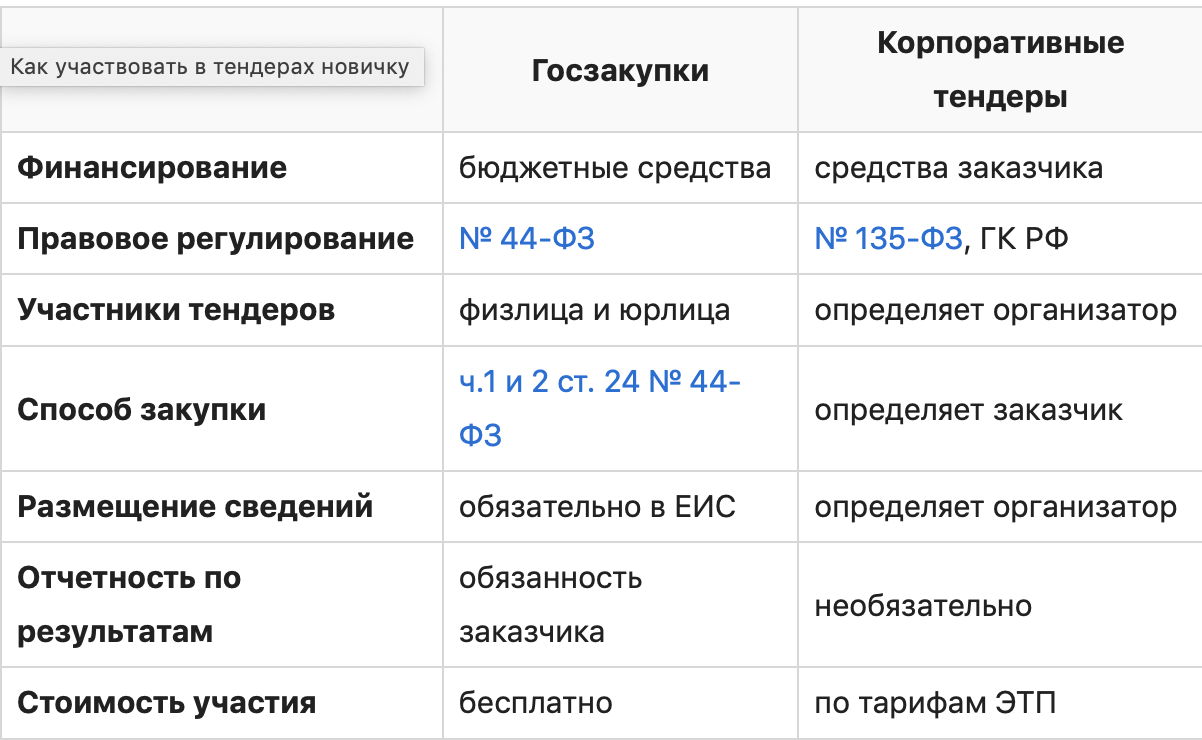Select the по тарифам ЭТП cell
The width and height of the screenshot is (1202, 740).
[x=935, y=703]
